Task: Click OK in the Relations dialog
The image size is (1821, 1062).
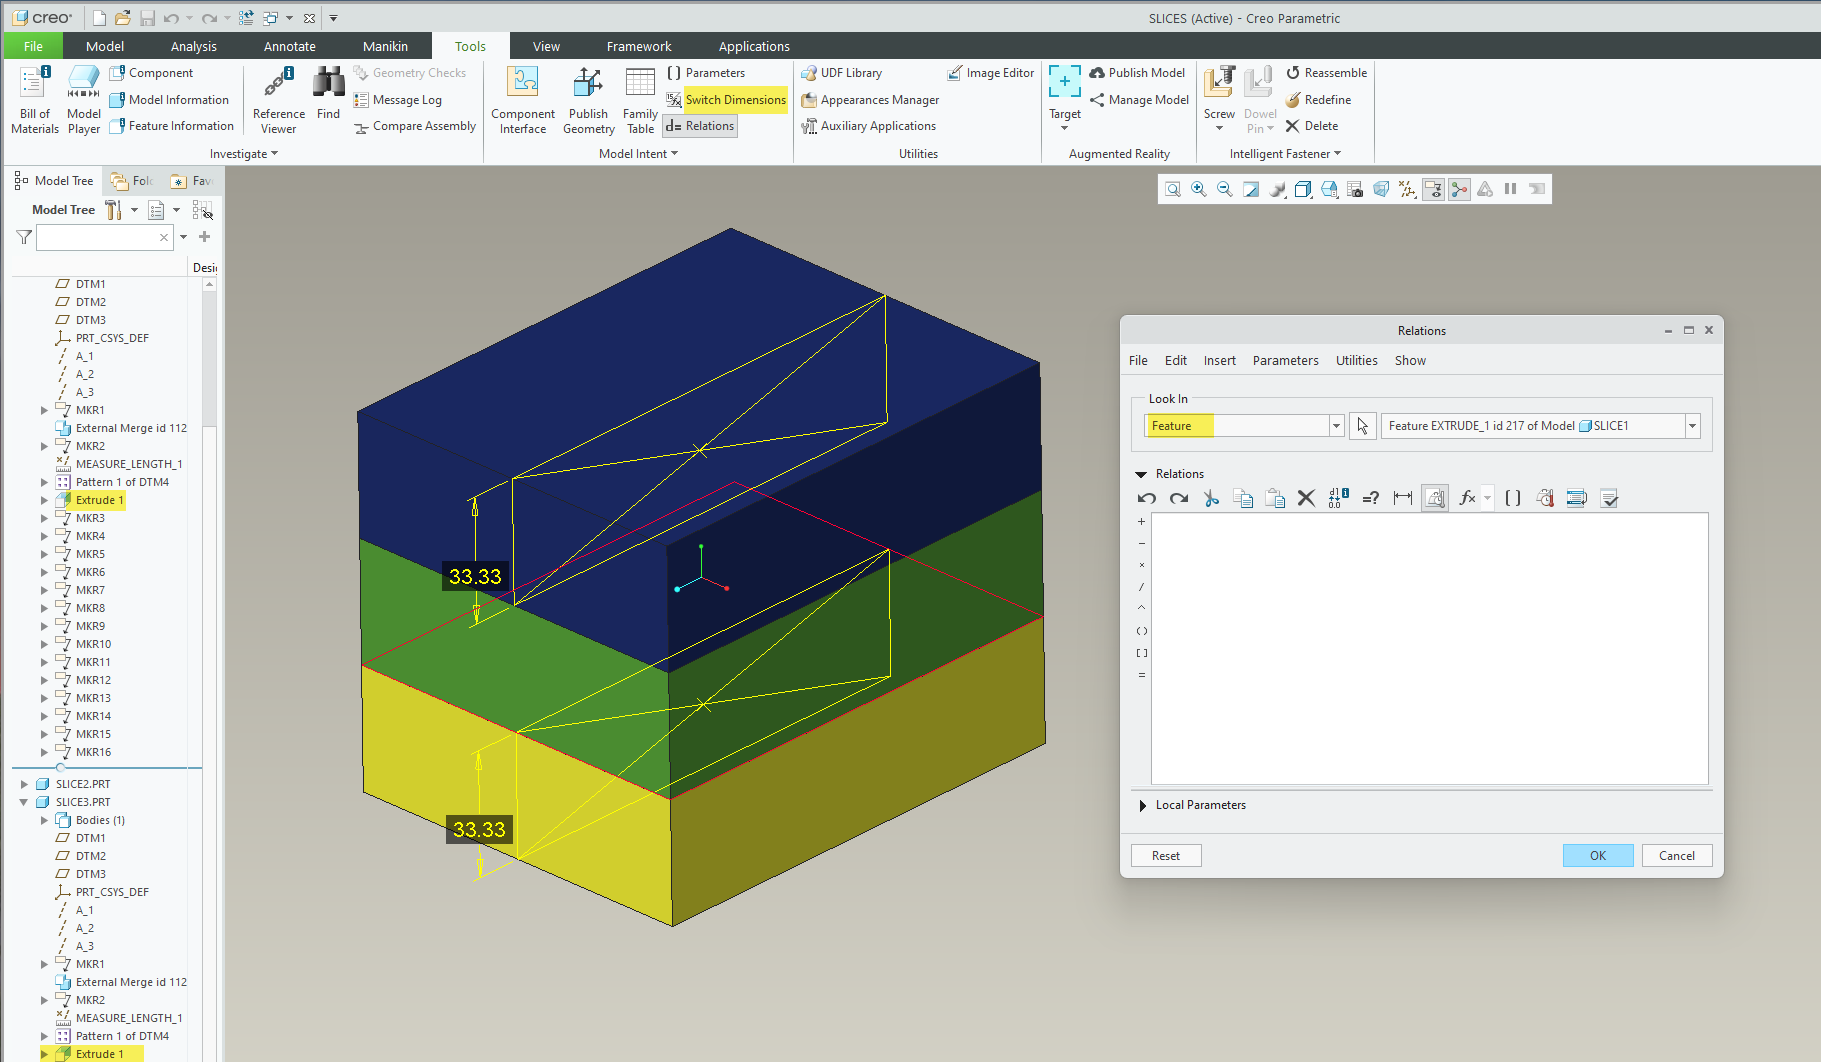Action: tap(1597, 855)
